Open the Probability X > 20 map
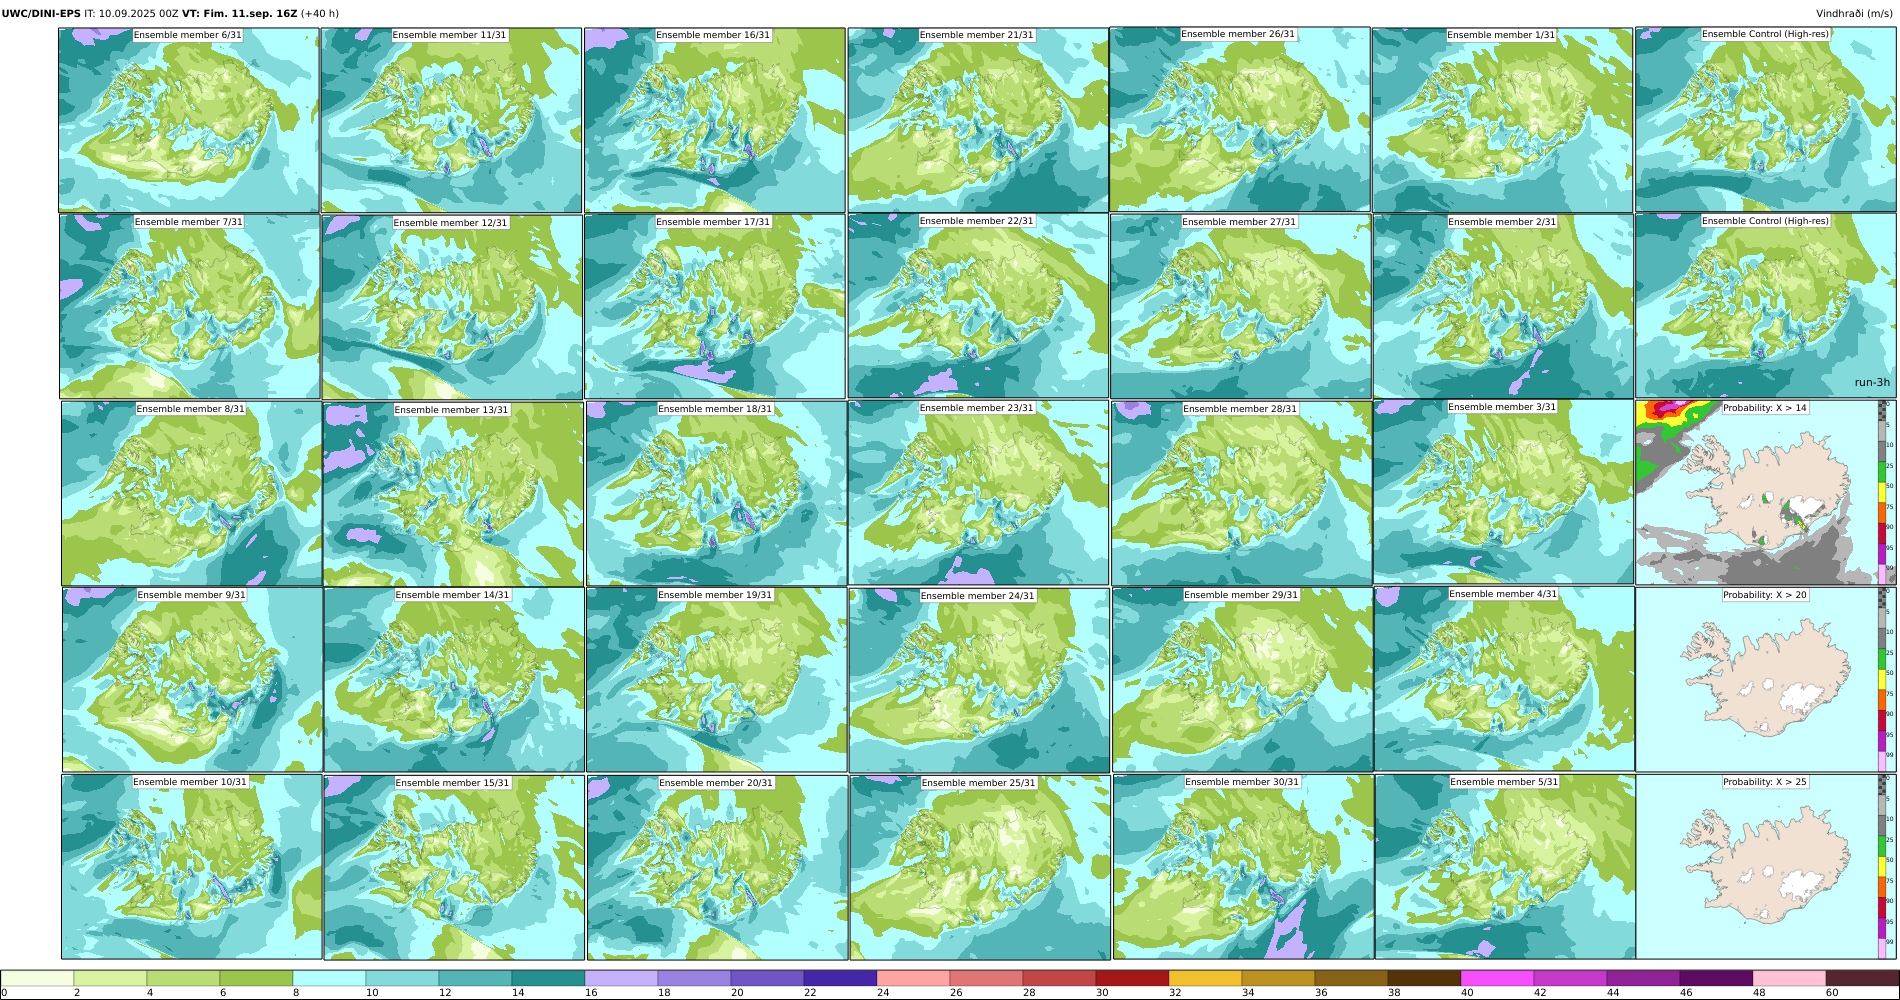1900x1000 pixels. [x=1766, y=680]
